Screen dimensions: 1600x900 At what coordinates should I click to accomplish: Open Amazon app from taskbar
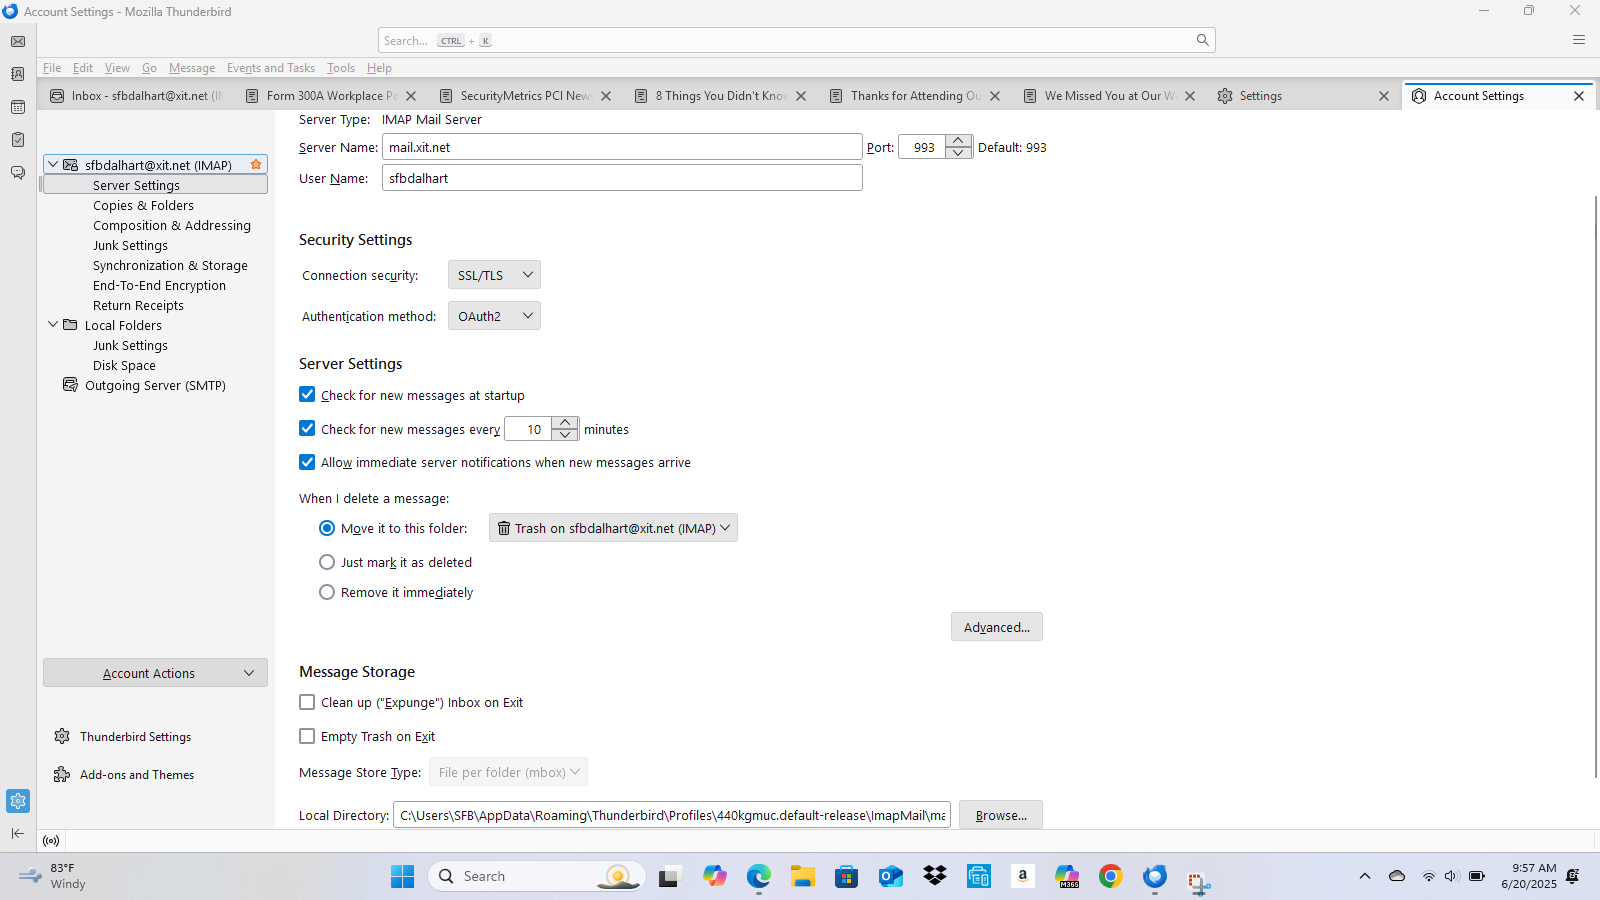coord(1023,877)
